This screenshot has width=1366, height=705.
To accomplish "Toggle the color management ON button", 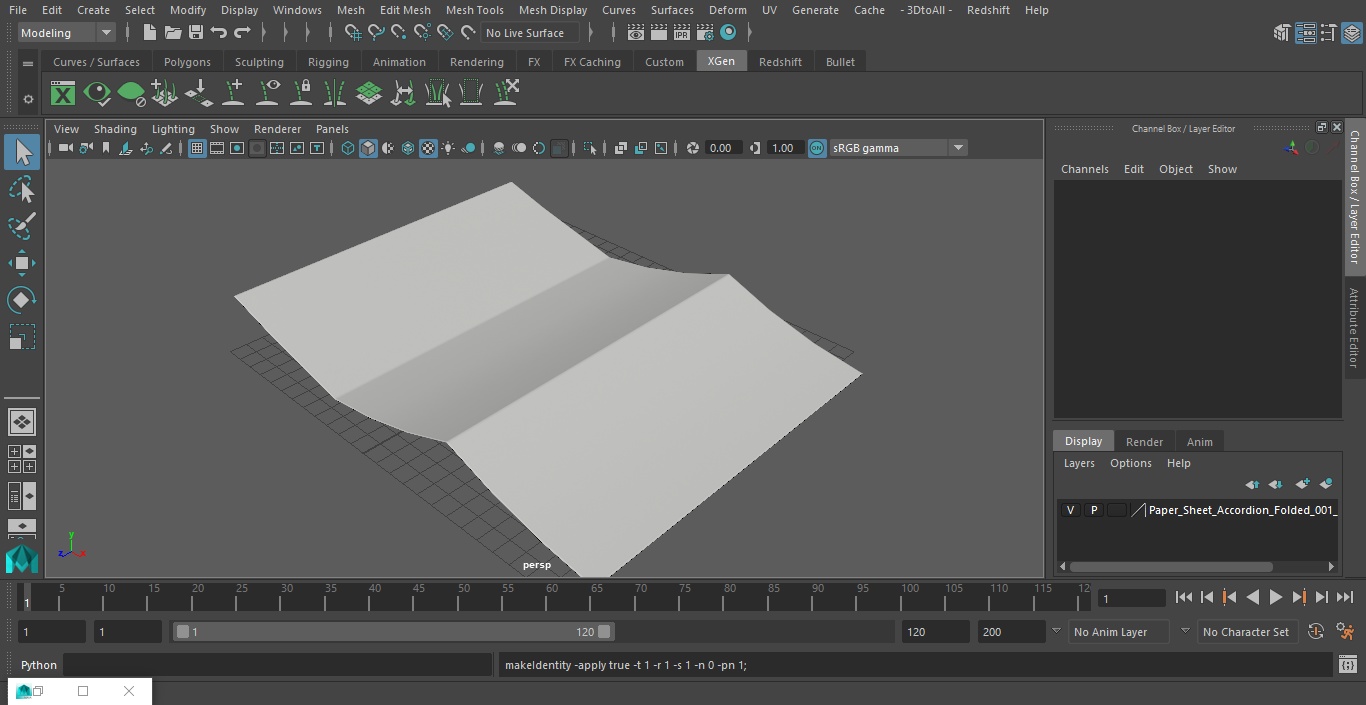I will point(817,148).
